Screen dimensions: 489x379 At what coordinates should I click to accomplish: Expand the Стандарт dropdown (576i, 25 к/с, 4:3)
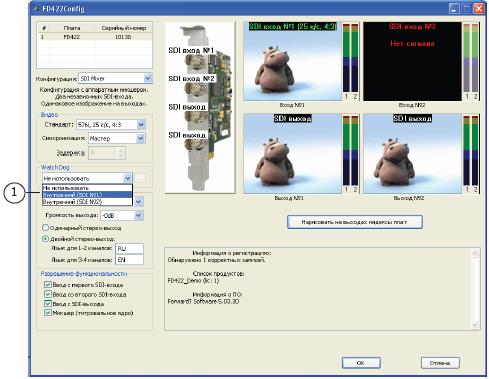[141, 125]
